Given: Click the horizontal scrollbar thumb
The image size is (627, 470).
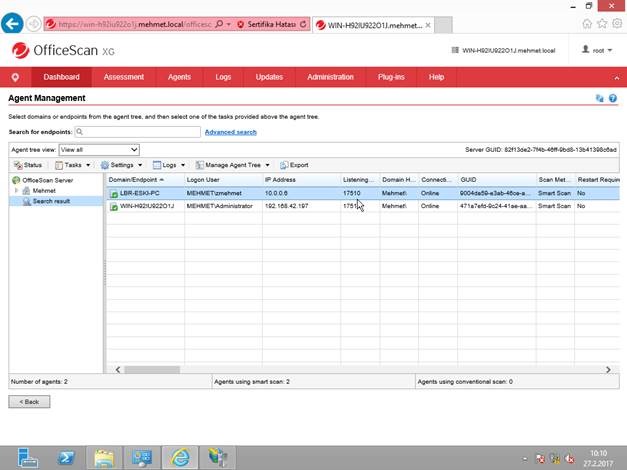Looking at the screenshot, I should point(152,370).
